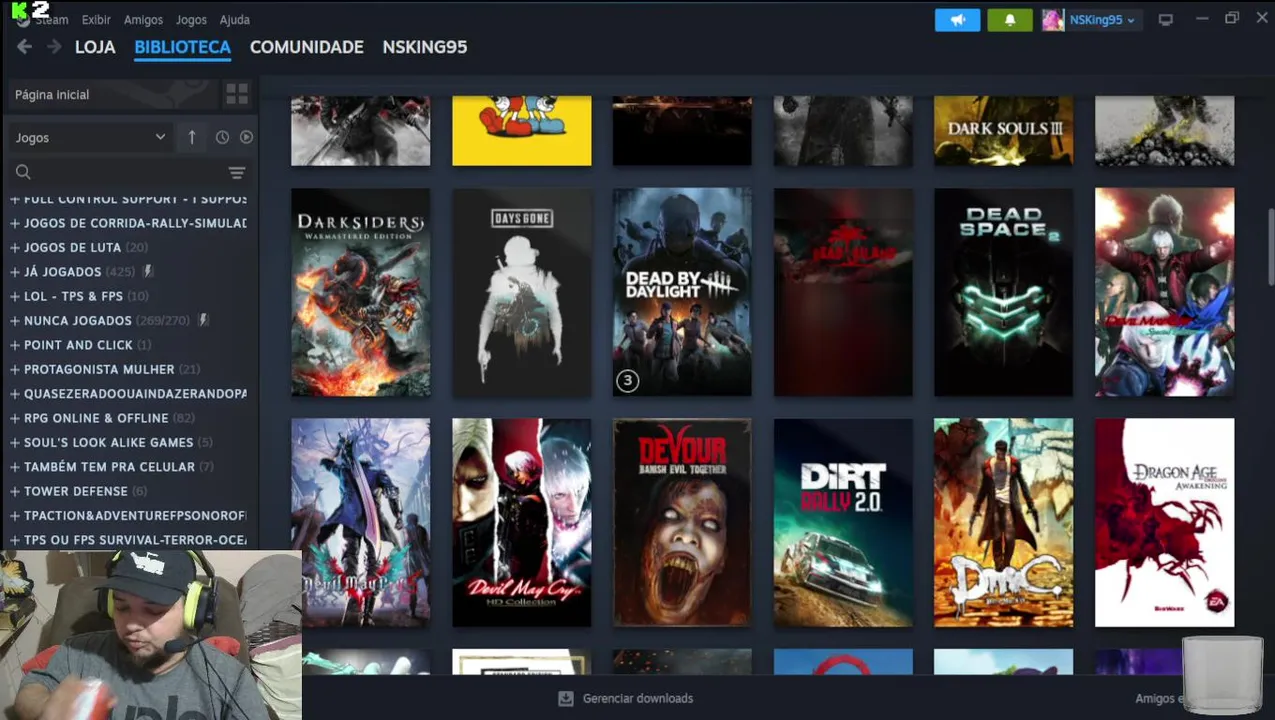Viewport: 1275px width, 720px height.
Task: Open Dark Souls III cover
Action: click(1003, 131)
